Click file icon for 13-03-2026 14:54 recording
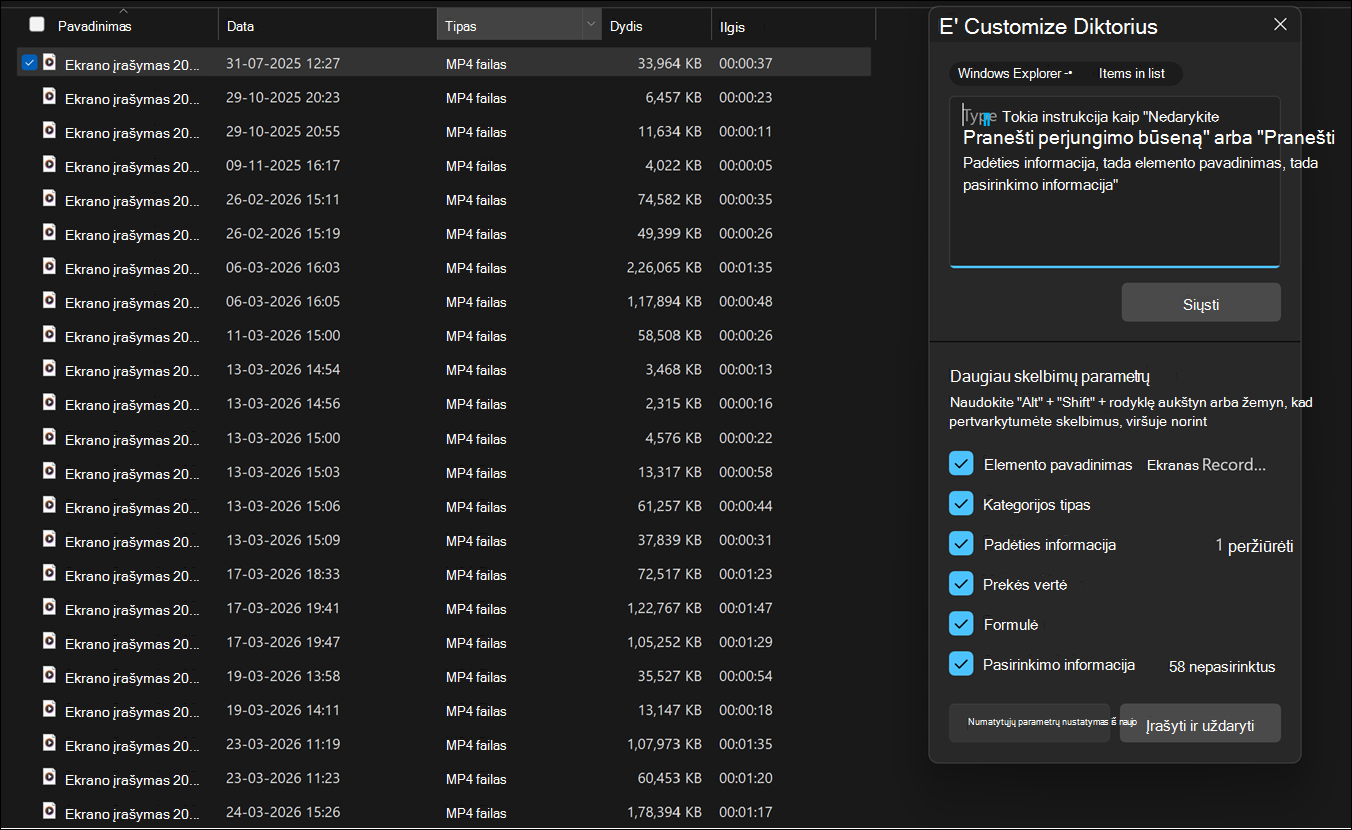1352x830 pixels. pos(48,369)
